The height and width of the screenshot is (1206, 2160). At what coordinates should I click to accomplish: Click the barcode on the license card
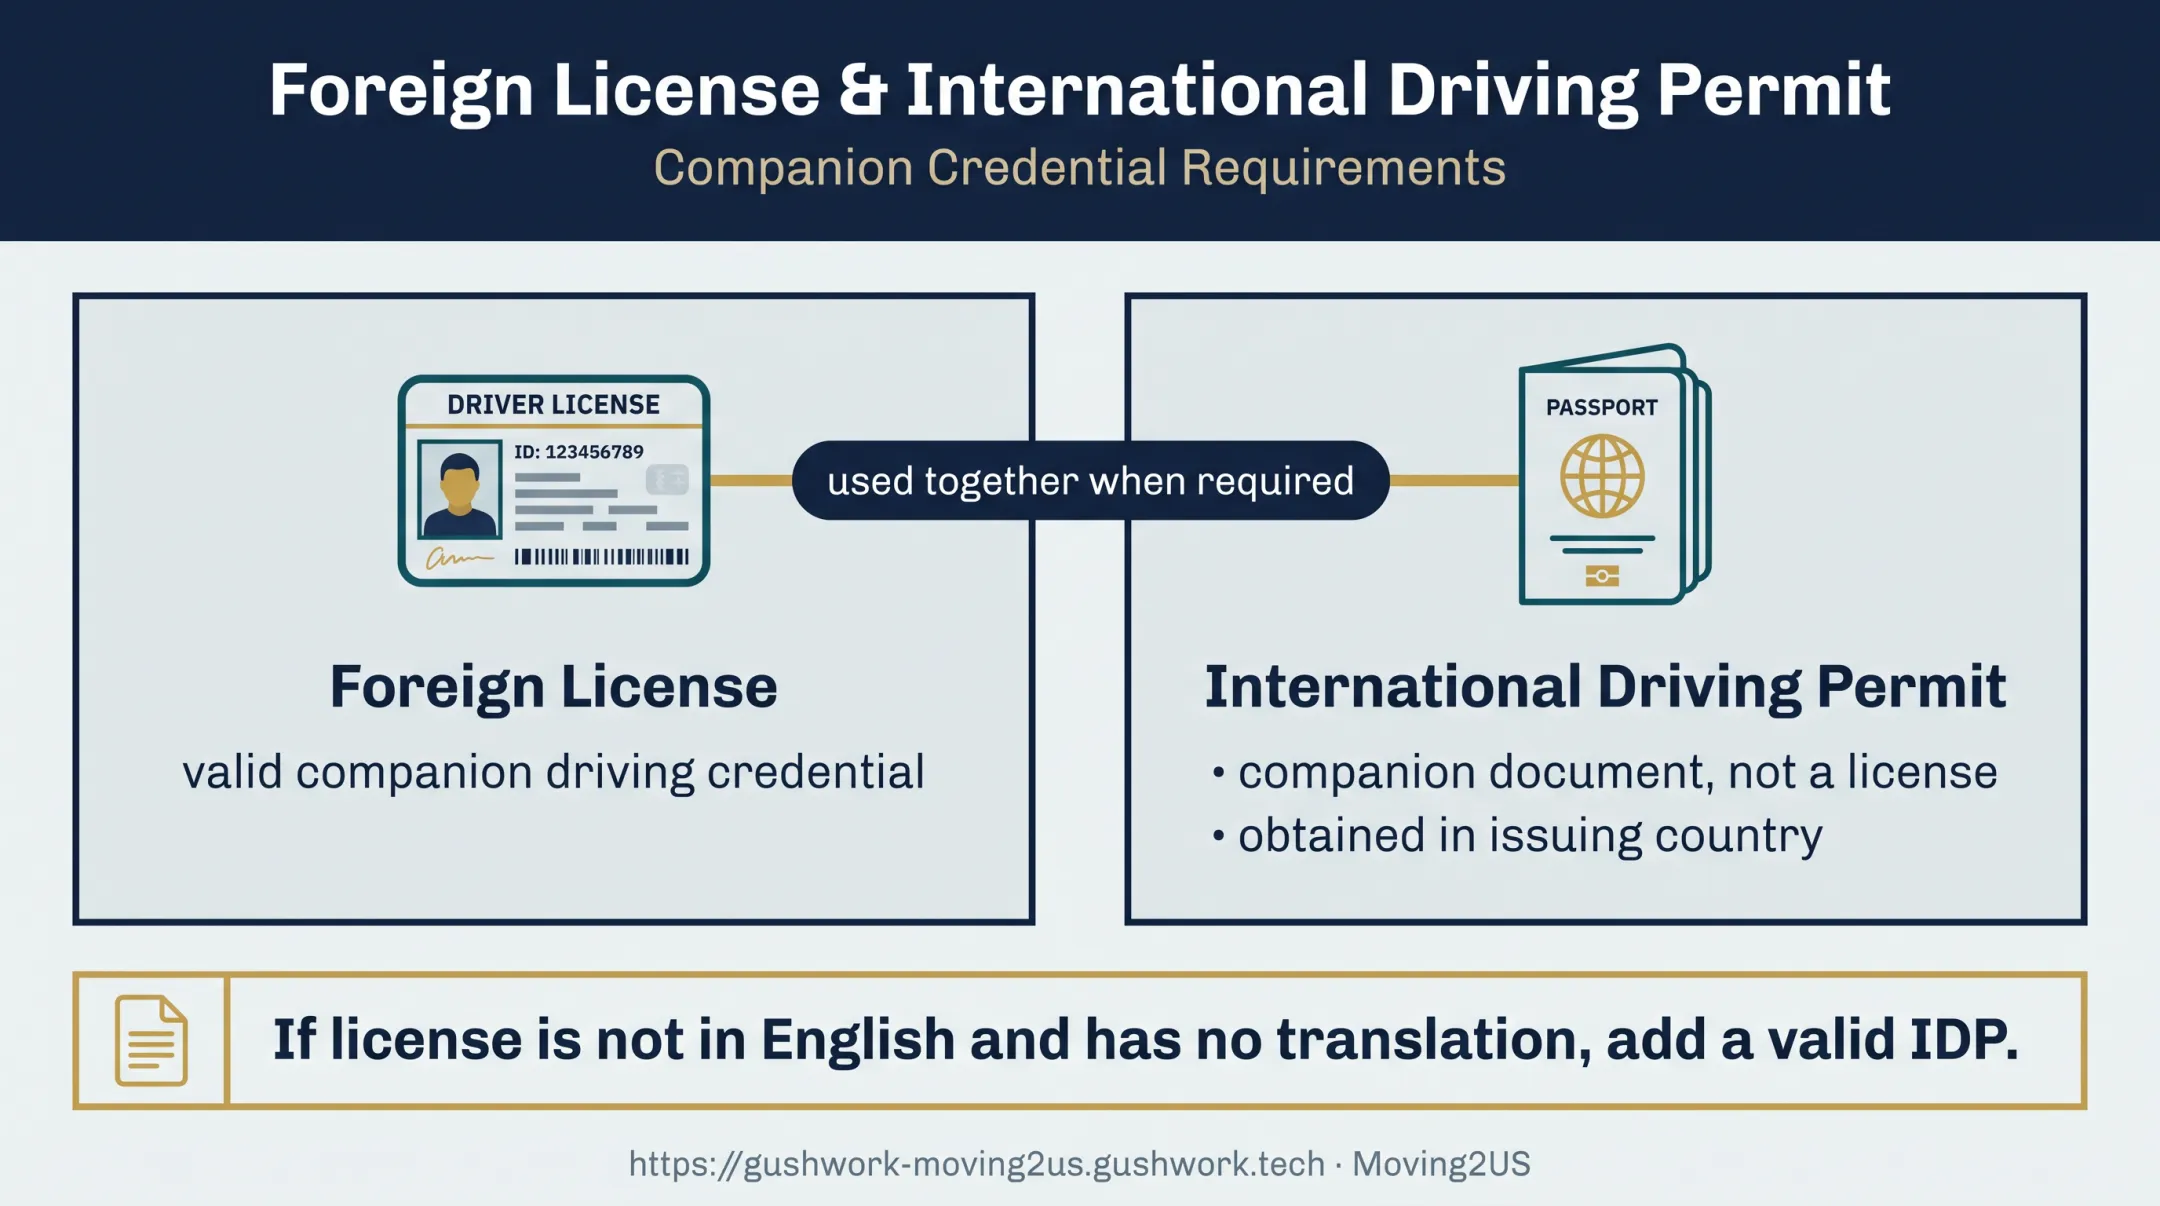601,557
